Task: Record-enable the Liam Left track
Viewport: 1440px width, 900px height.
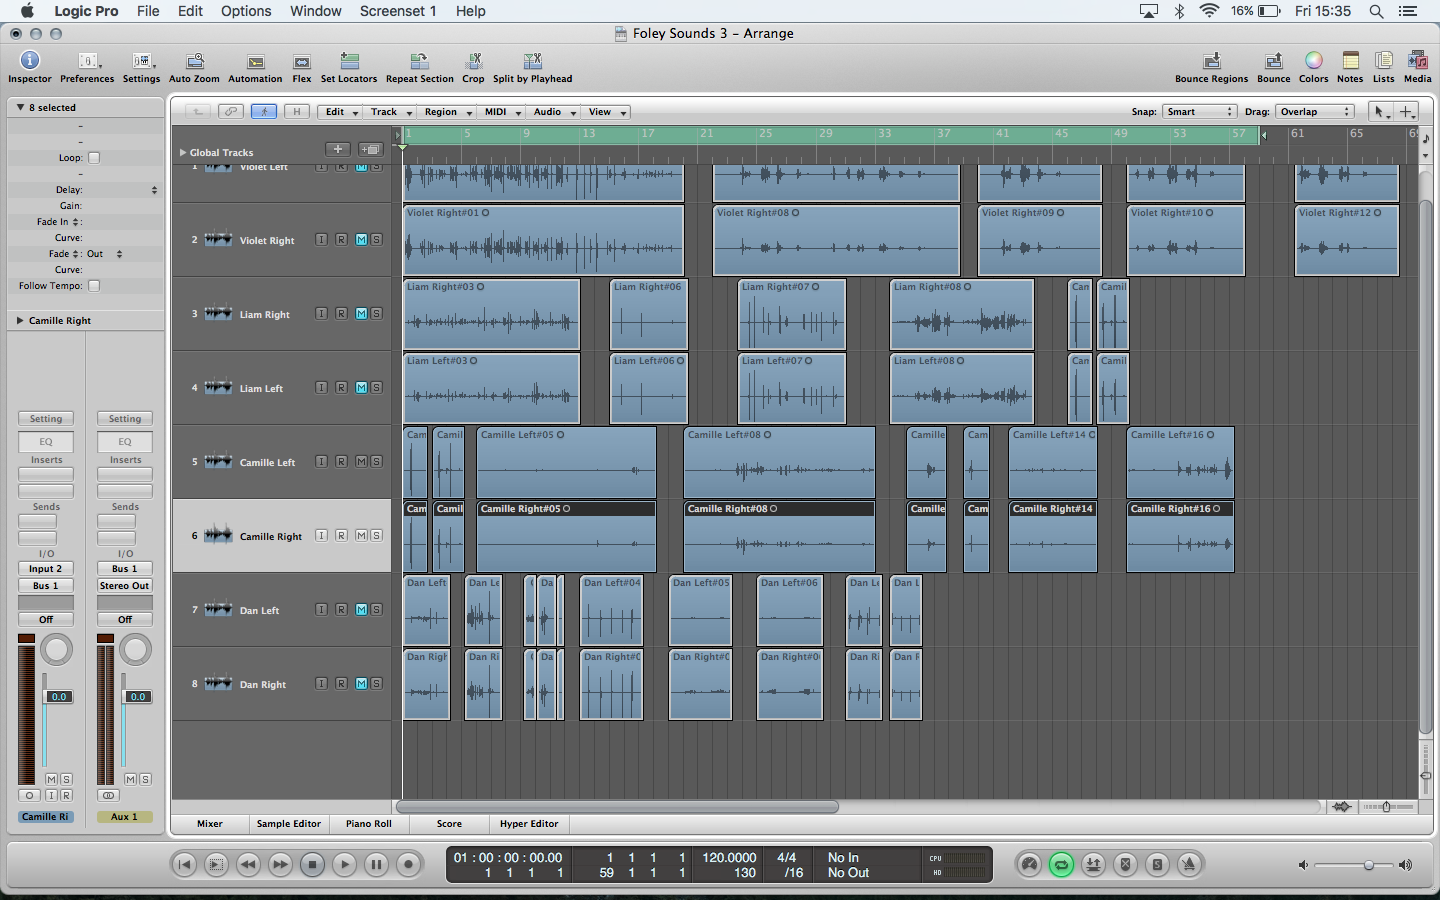Action: [x=341, y=388]
